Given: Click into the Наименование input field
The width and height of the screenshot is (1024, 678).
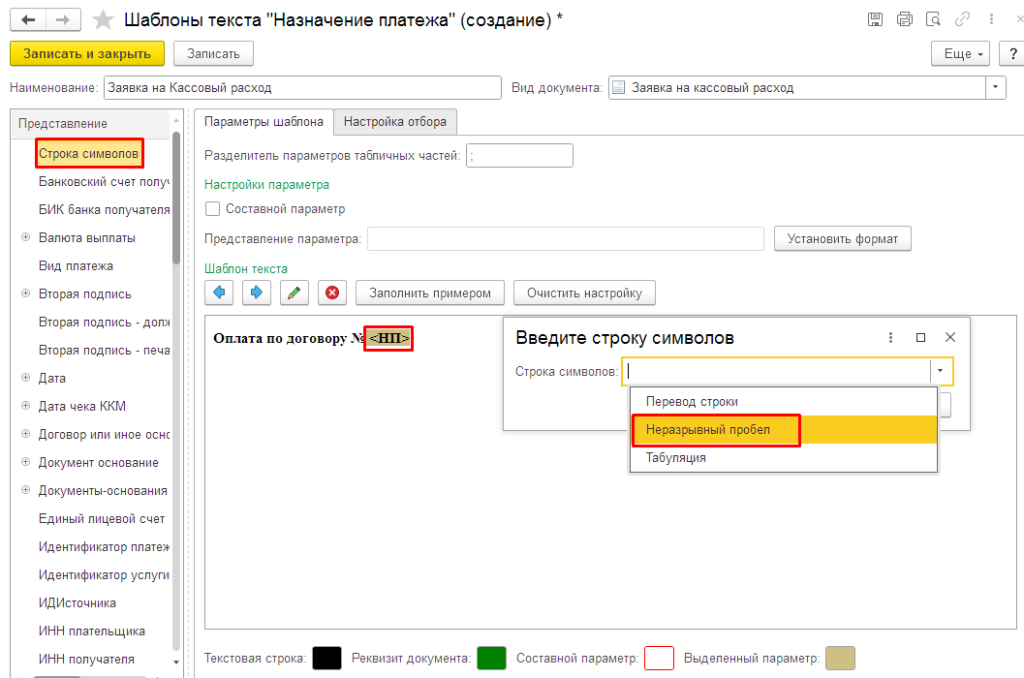Looking at the screenshot, I should coord(302,88).
